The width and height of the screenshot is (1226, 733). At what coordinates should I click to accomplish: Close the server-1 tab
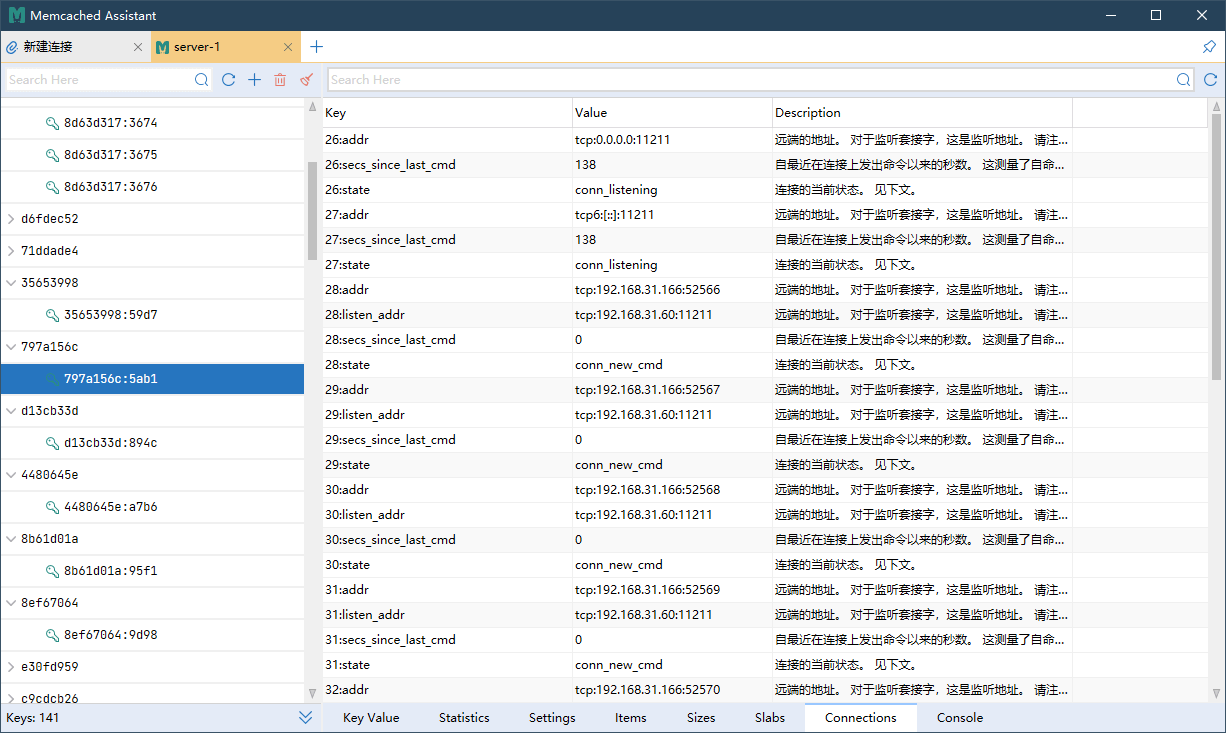[x=288, y=47]
